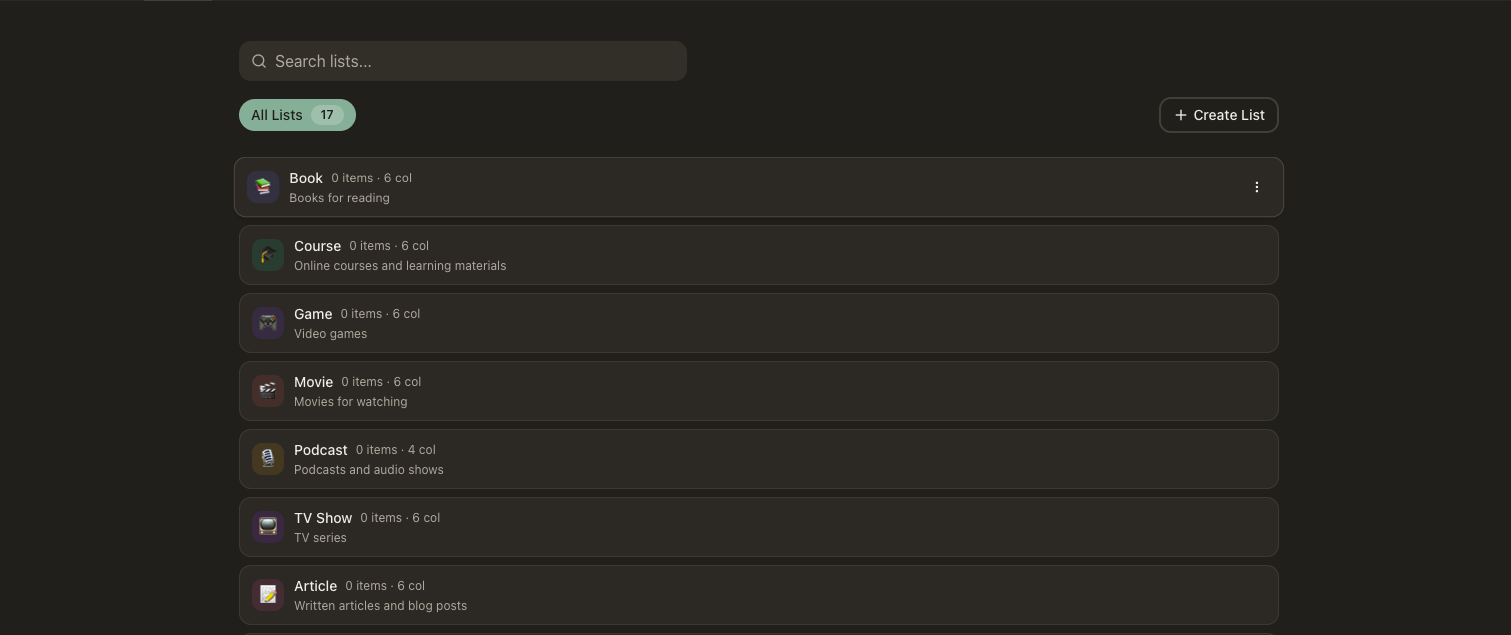The height and width of the screenshot is (635, 1511).
Task: Click the Game controller icon
Action: (268, 323)
